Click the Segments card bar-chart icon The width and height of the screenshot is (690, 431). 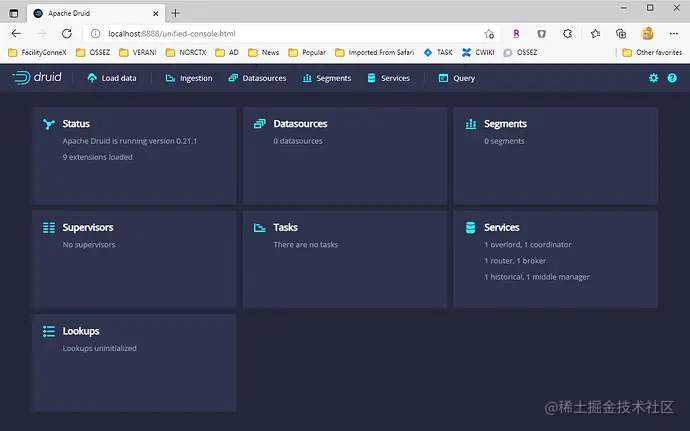470,124
